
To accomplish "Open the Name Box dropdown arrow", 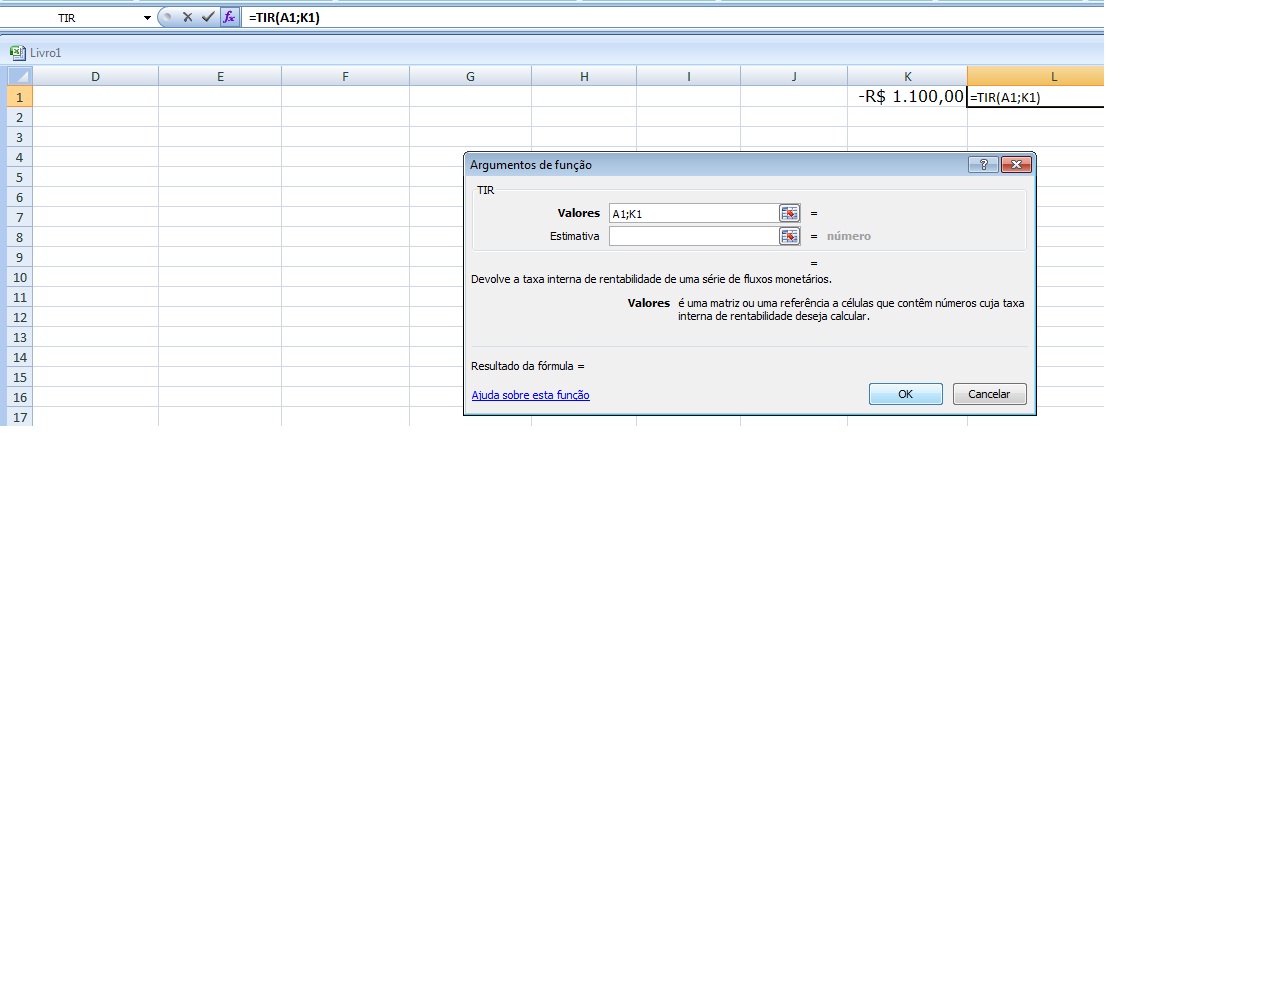I will (147, 18).
